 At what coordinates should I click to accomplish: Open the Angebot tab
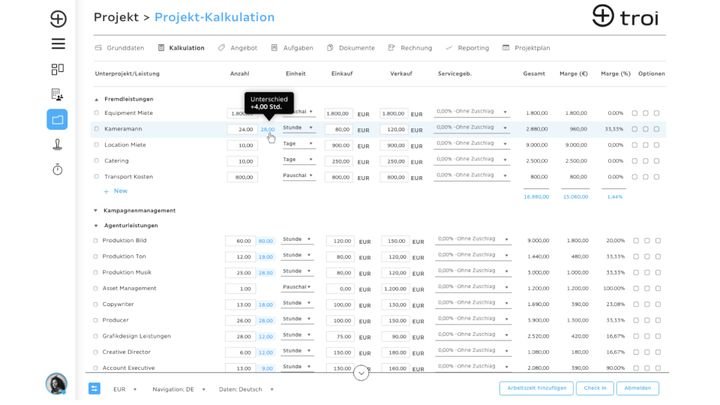238,48
